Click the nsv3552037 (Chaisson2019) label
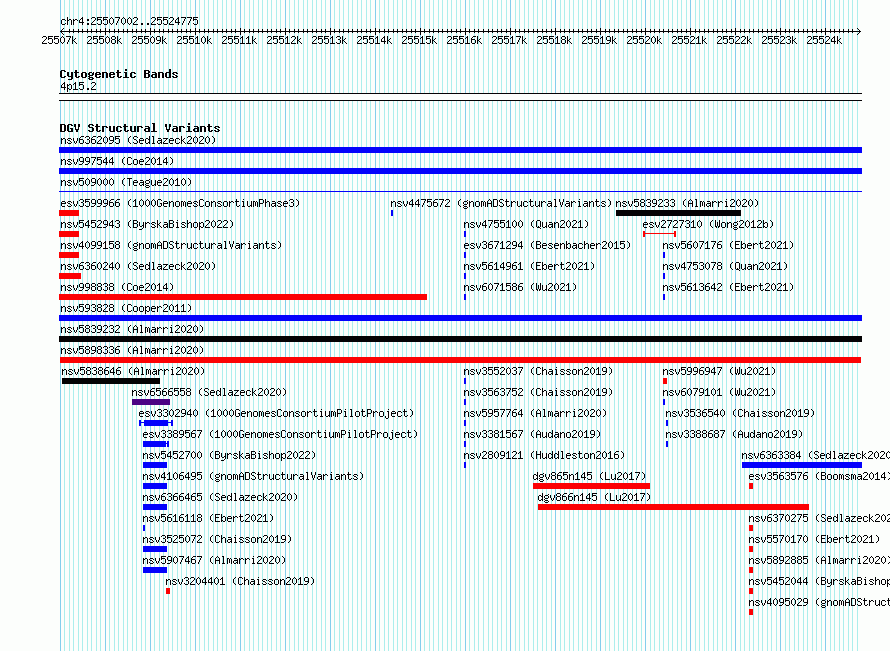The height and width of the screenshot is (651, 890). coord(539,371)
